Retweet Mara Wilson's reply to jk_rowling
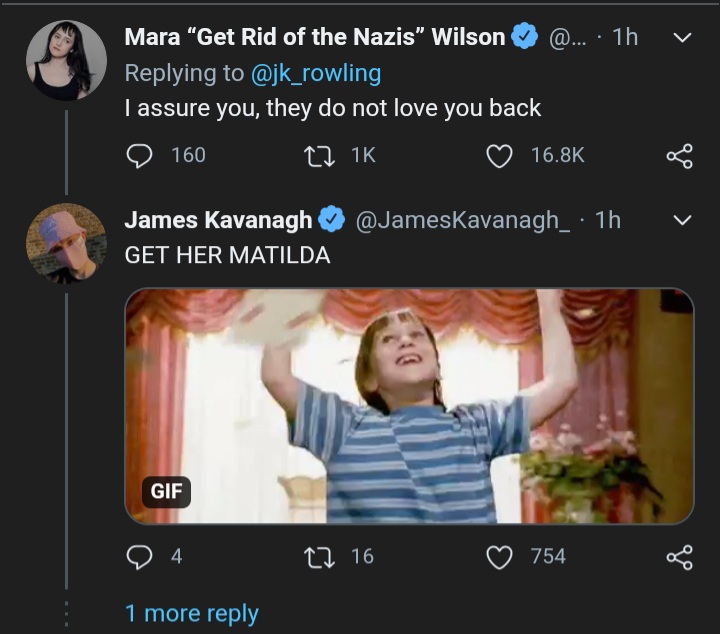The image size is (720, 634). [x=320, y=156]
